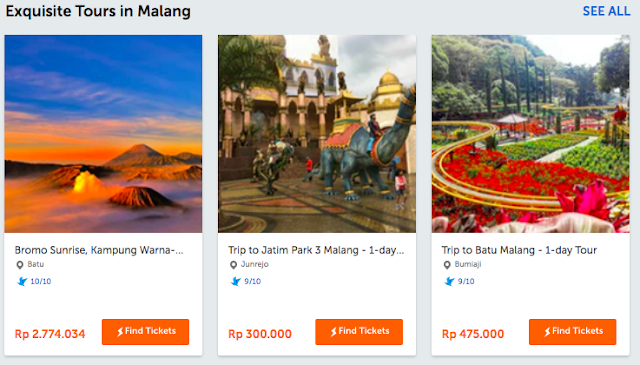The width and height of the screenshot is (640, 365).
Task: Open the Bromo Sunrise, Kampung Warna title
Action: 99,250
